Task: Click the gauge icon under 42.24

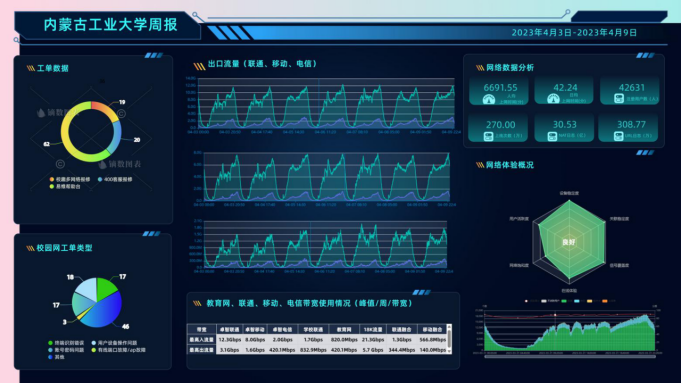Action: tap(553, 99)
